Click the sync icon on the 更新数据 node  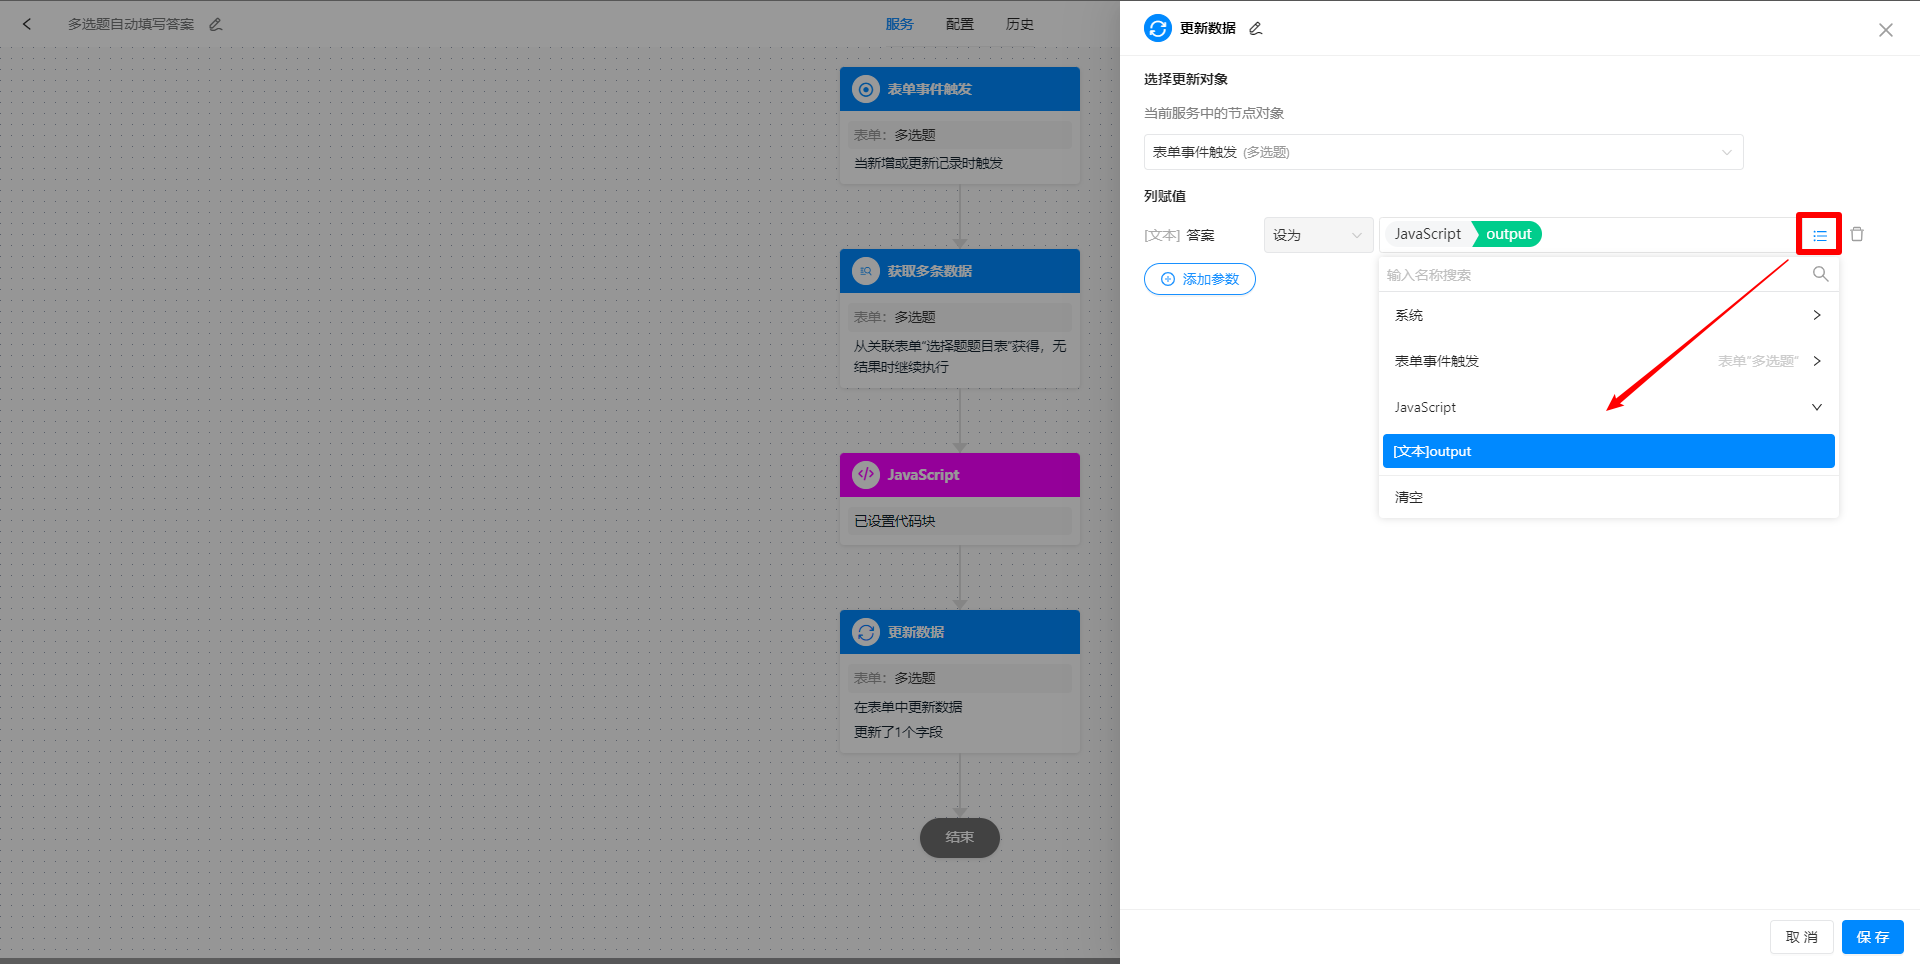click(864, 632)
